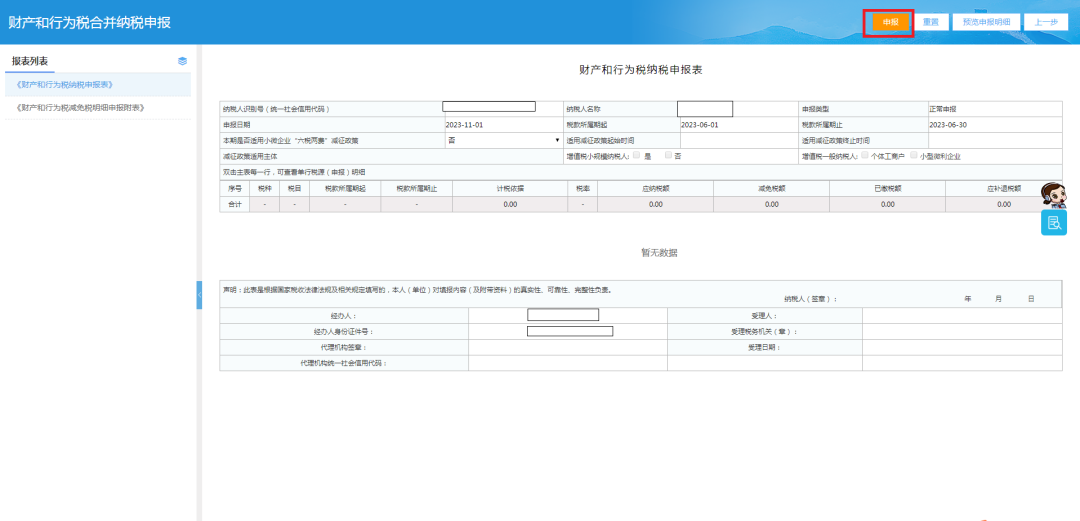Focus the 经办人 input field
Viewport: 1080px width, 521px height.
coord(563,315)
